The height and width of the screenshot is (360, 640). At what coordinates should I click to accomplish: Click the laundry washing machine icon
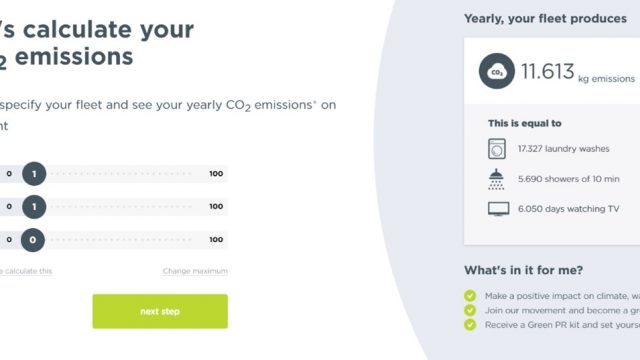coord(497,149)
